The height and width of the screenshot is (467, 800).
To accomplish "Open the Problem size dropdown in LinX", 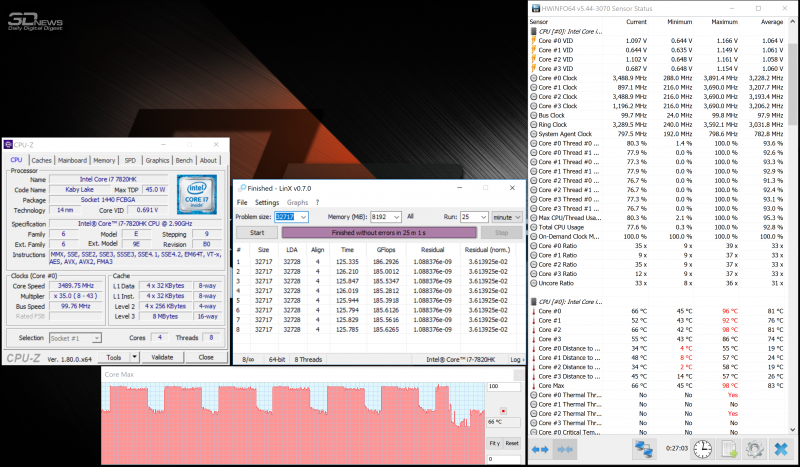I will (x=304, y=217).
